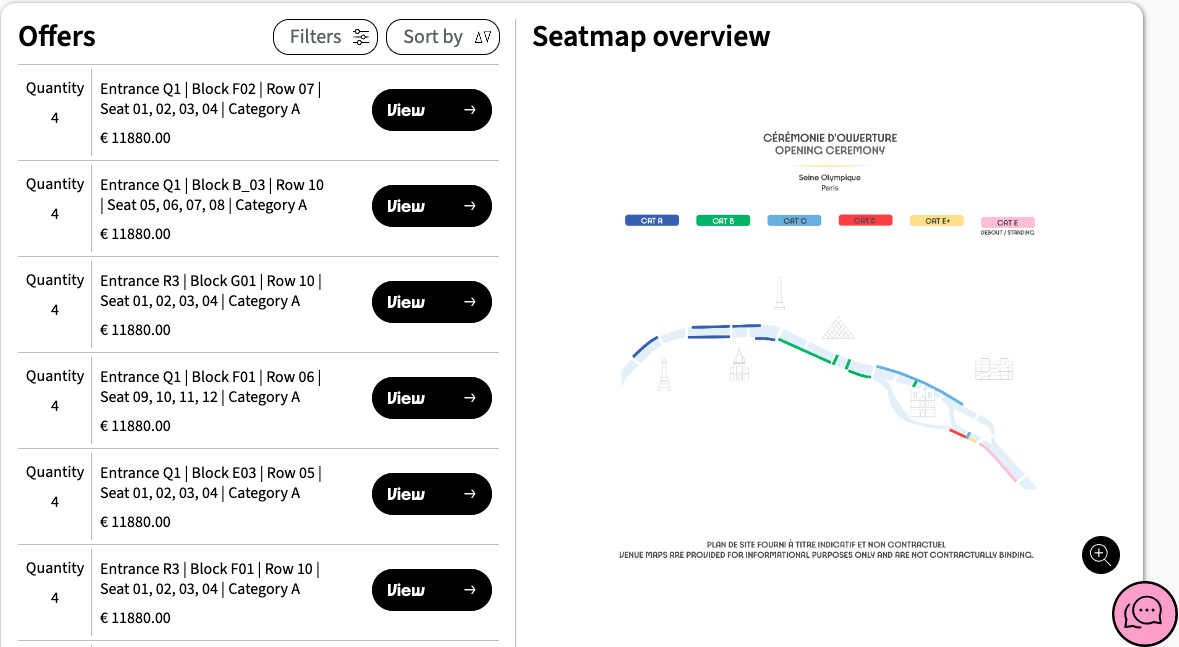Click arrow on Block E03 Row 05 offer

[x=470, y=494]
